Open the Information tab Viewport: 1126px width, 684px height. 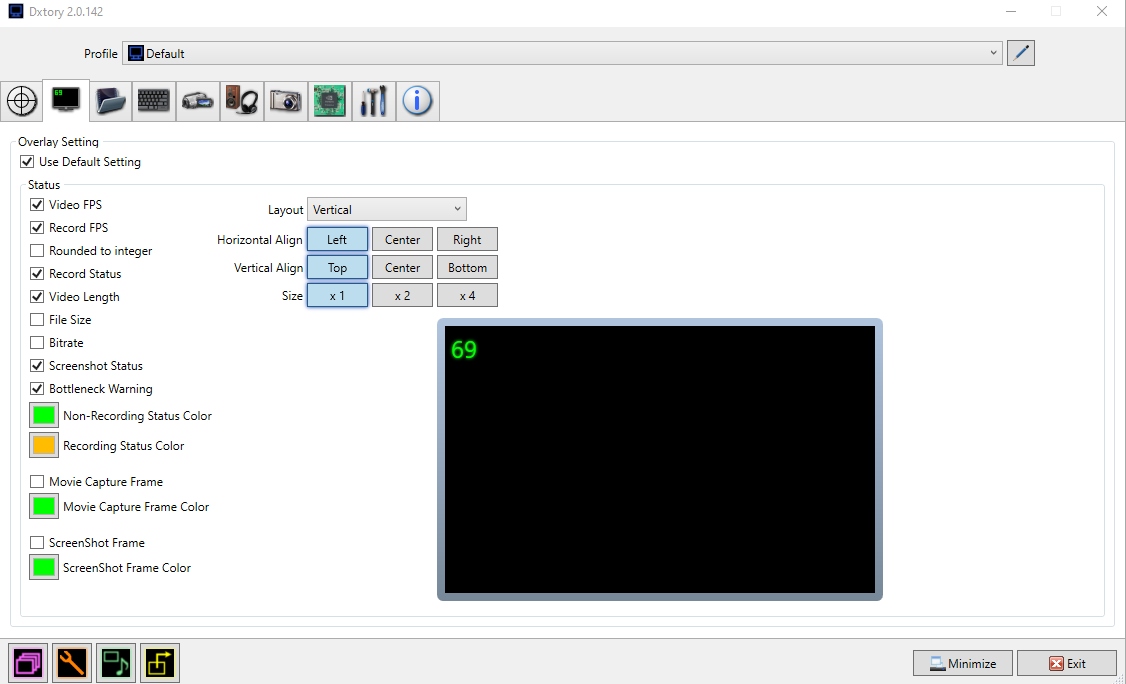coord(417,101)
